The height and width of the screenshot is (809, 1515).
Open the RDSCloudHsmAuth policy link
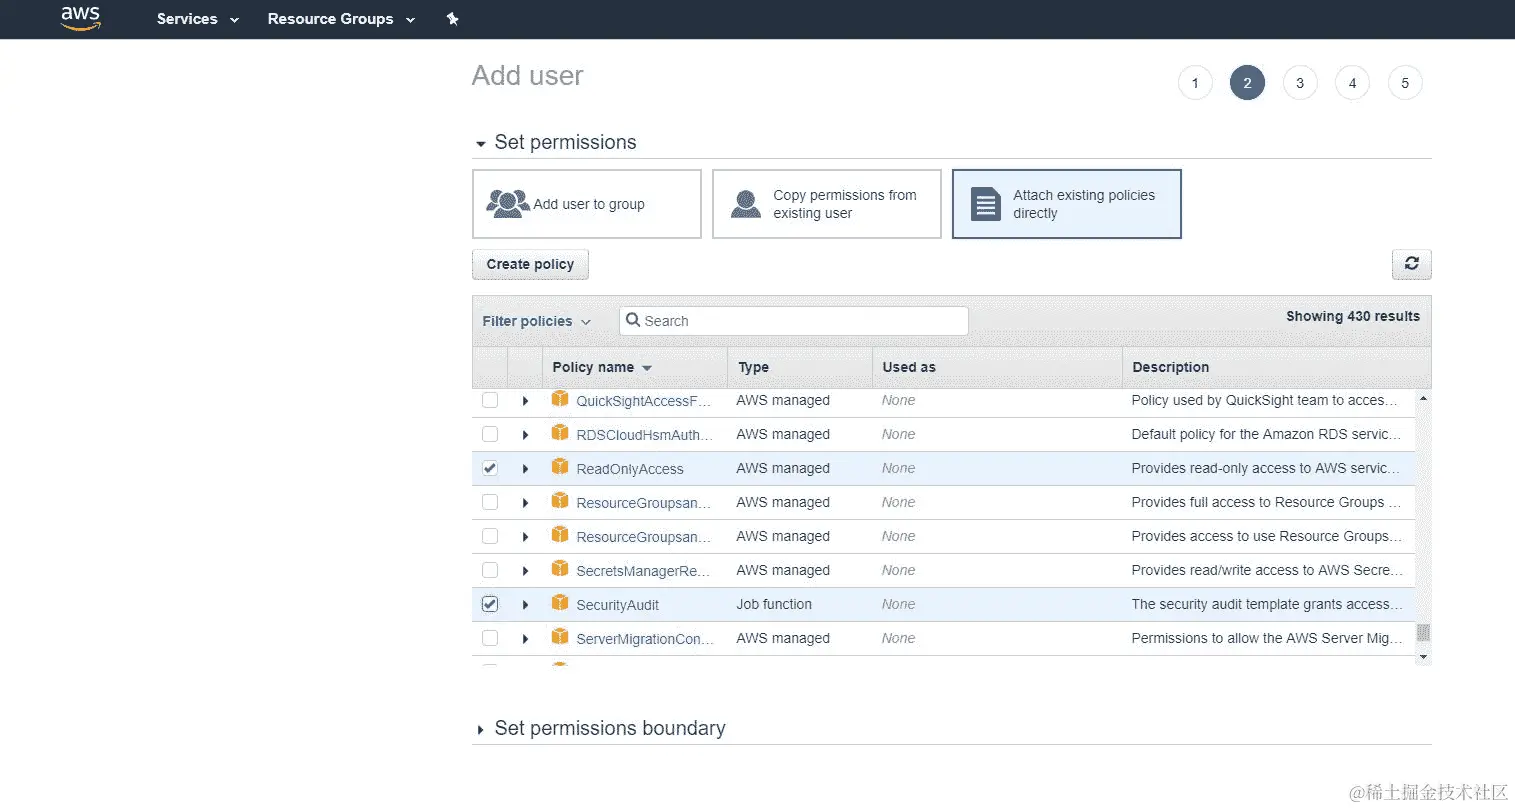coord(645,435)
